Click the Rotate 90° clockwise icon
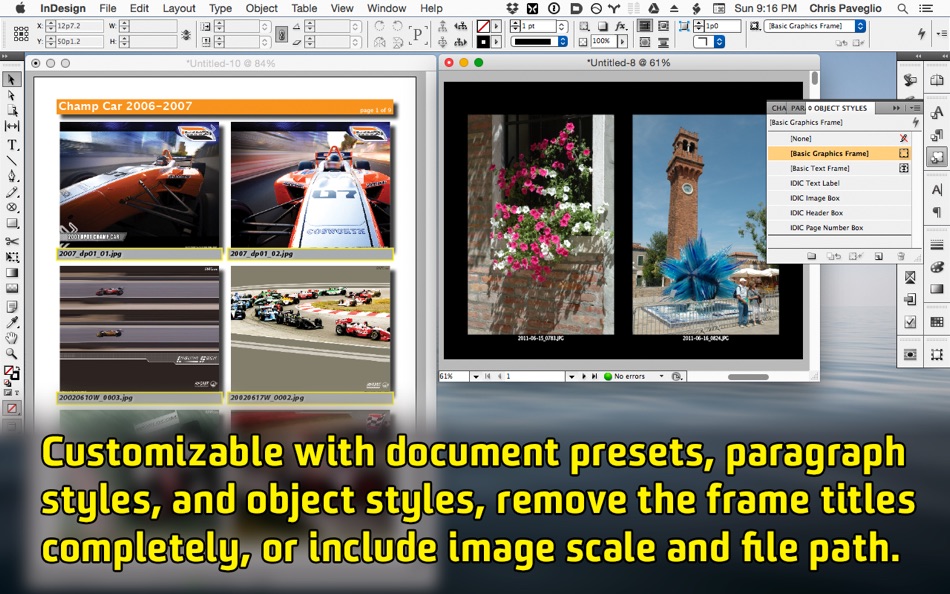The height and width of the screenshot is (594, 950). pos(379,26)
